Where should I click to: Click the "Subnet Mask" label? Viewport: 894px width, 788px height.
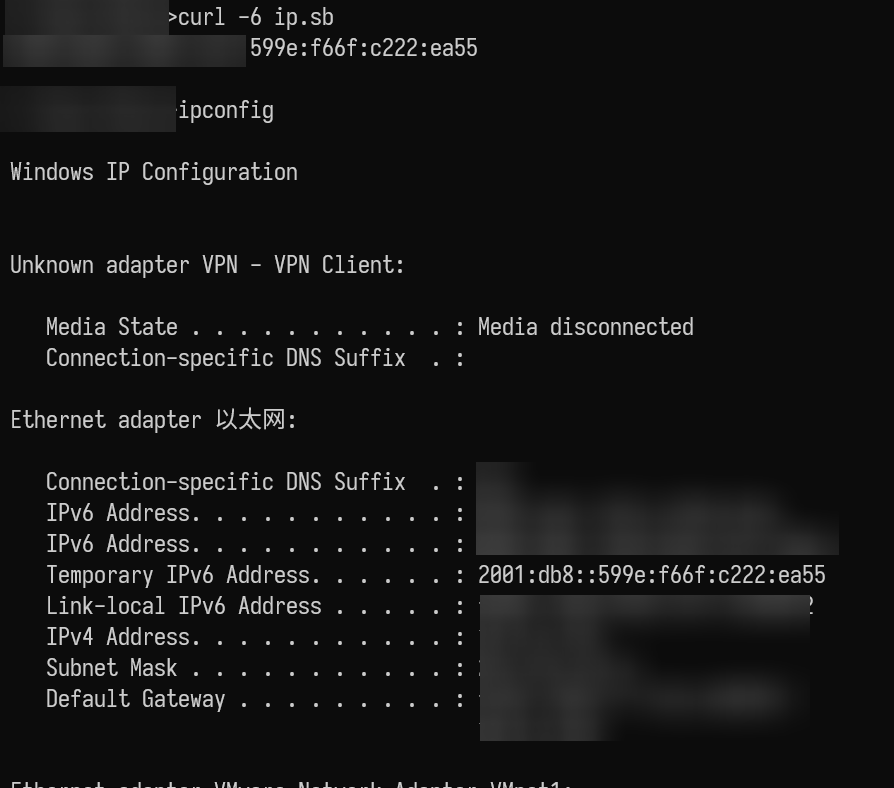click(112, 668)
